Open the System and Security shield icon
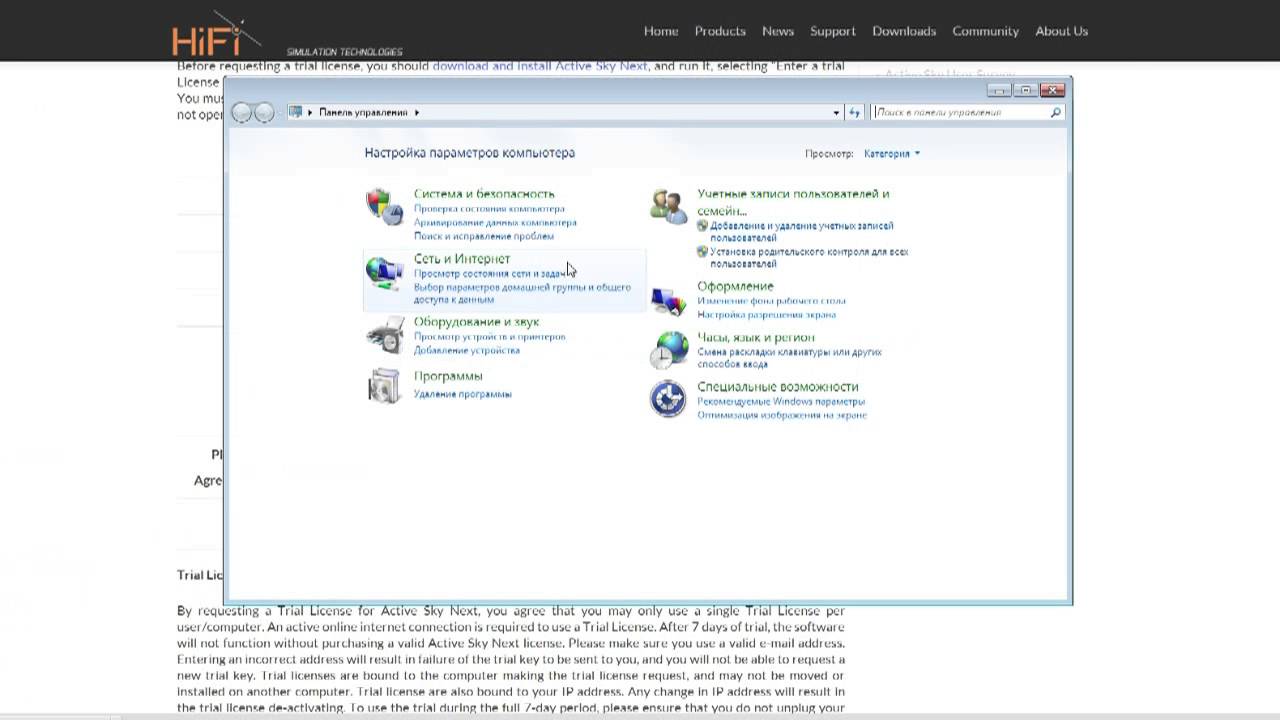This screenshot has width=1280, height=720. click(384, 207)
